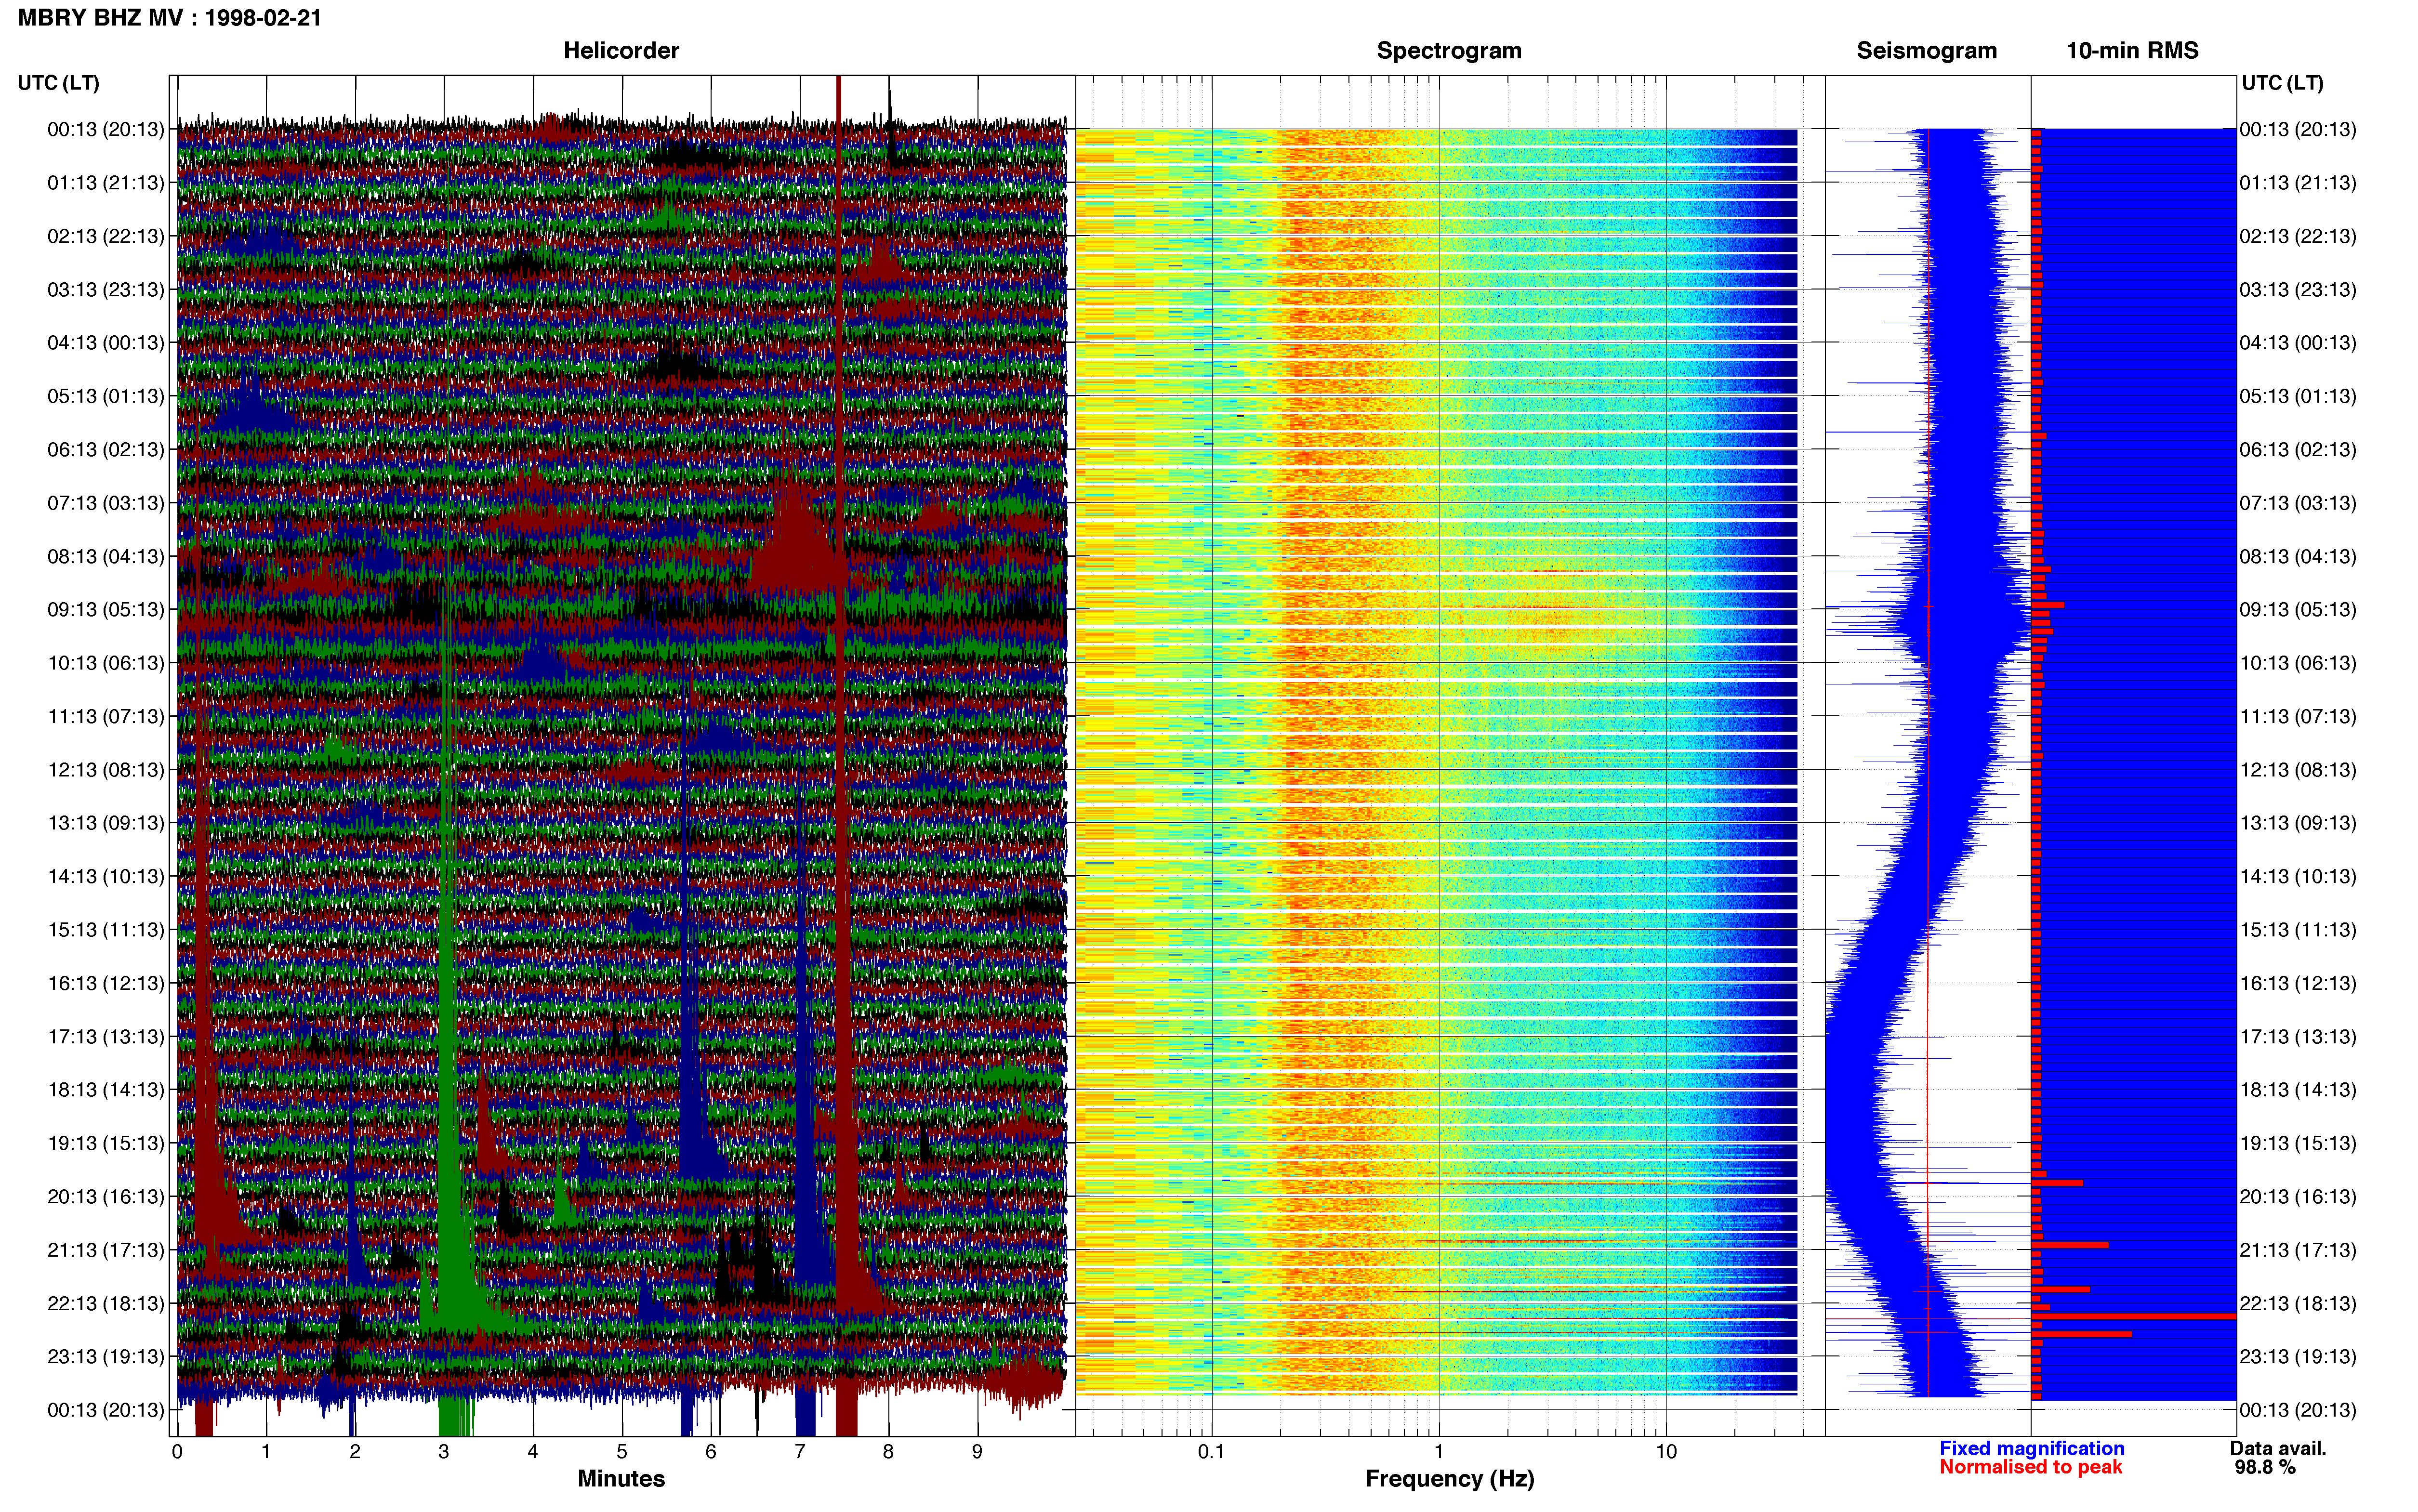This screenshot has height=1512, width=2418.
Task: Click the 10 Hz frequency tick label
Action: point(1666,1452)
